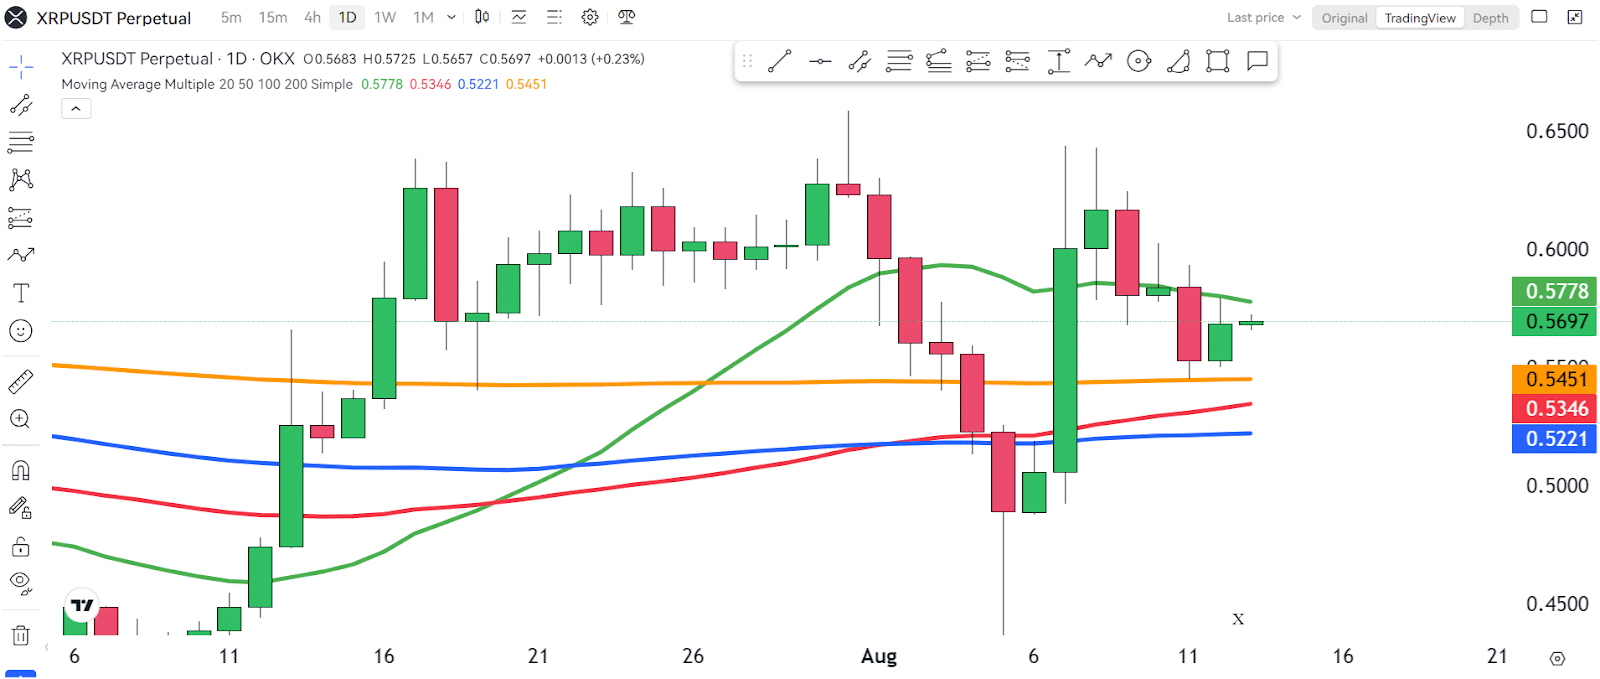
Task: Open the emoji icons tool
Action: (x=21, y=331)
